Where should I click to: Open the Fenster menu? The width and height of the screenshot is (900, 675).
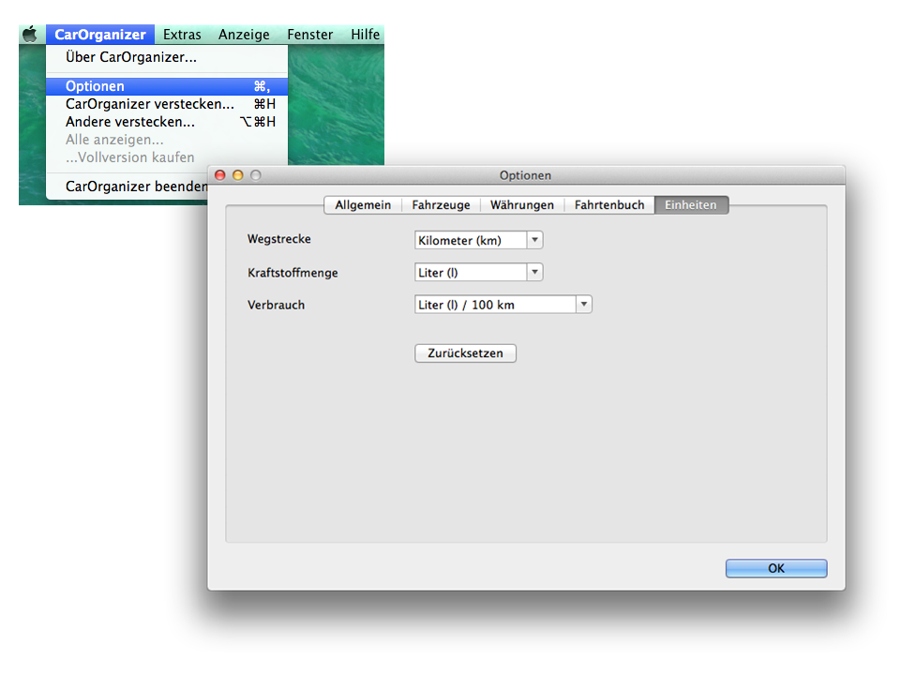(x=310, y=34)
